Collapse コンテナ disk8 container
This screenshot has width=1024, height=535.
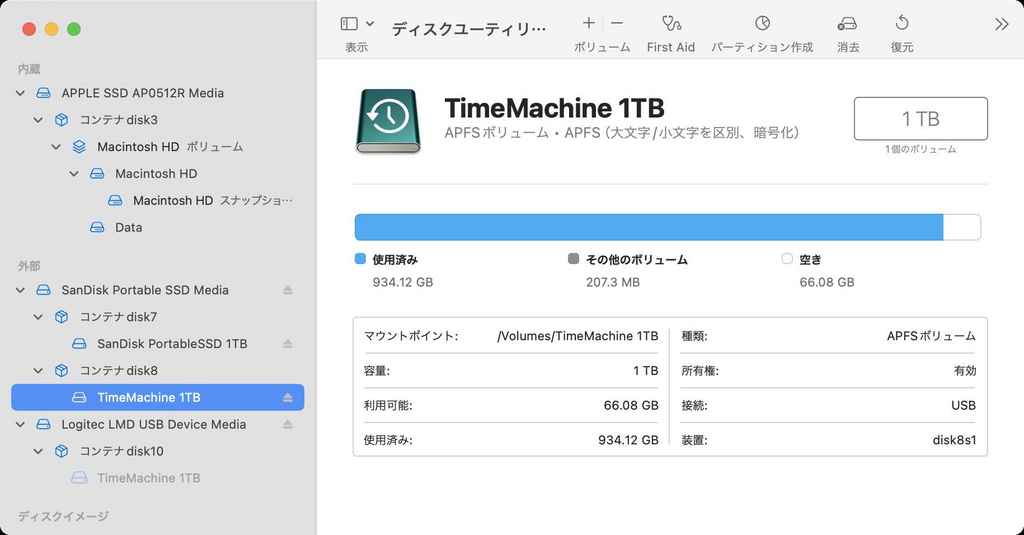[x=38, y=370]
